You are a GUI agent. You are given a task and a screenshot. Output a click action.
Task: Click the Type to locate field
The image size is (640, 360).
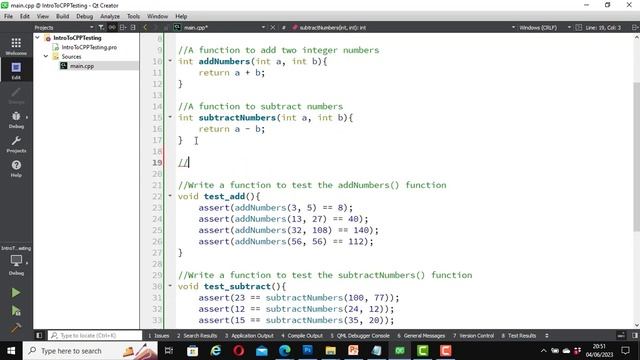click(95, 336)
